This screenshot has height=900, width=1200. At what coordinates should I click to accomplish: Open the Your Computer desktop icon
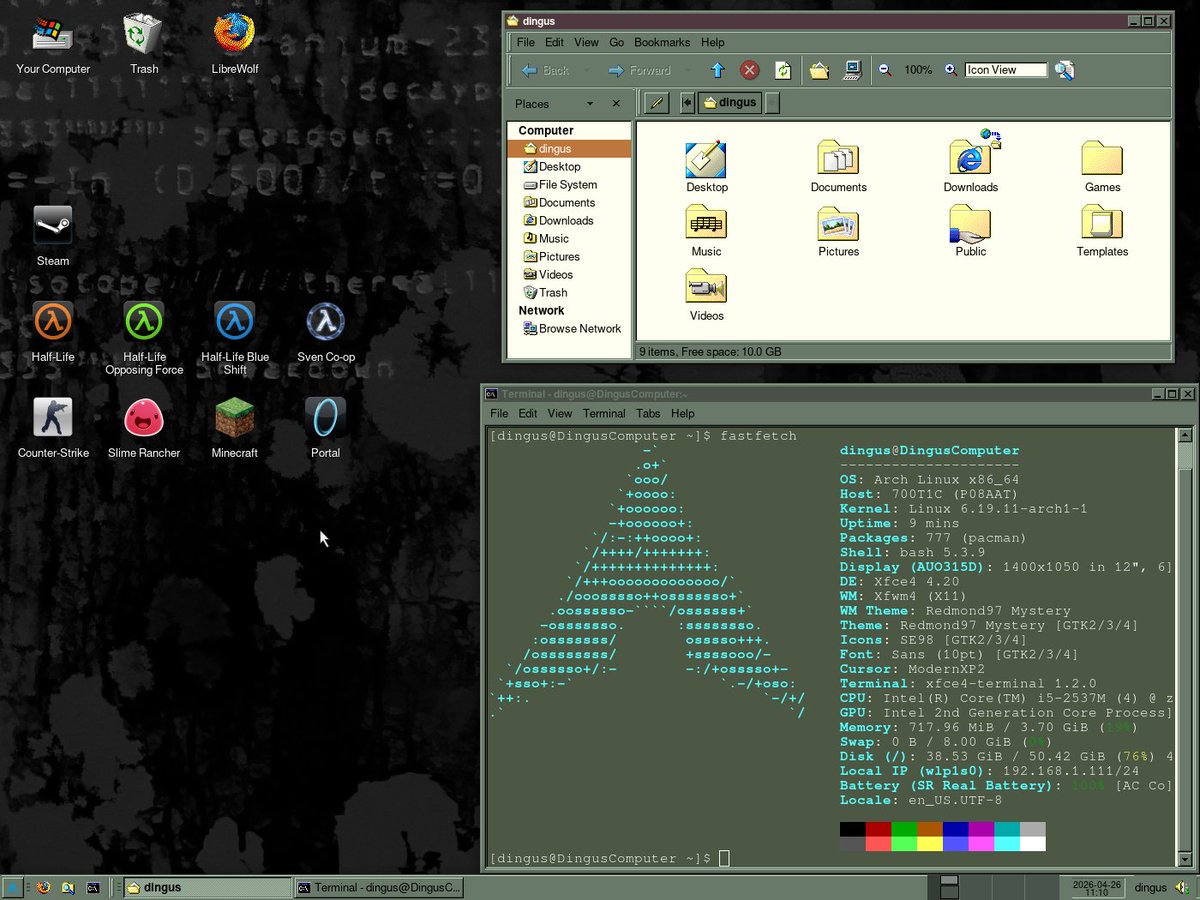[53, 44]
